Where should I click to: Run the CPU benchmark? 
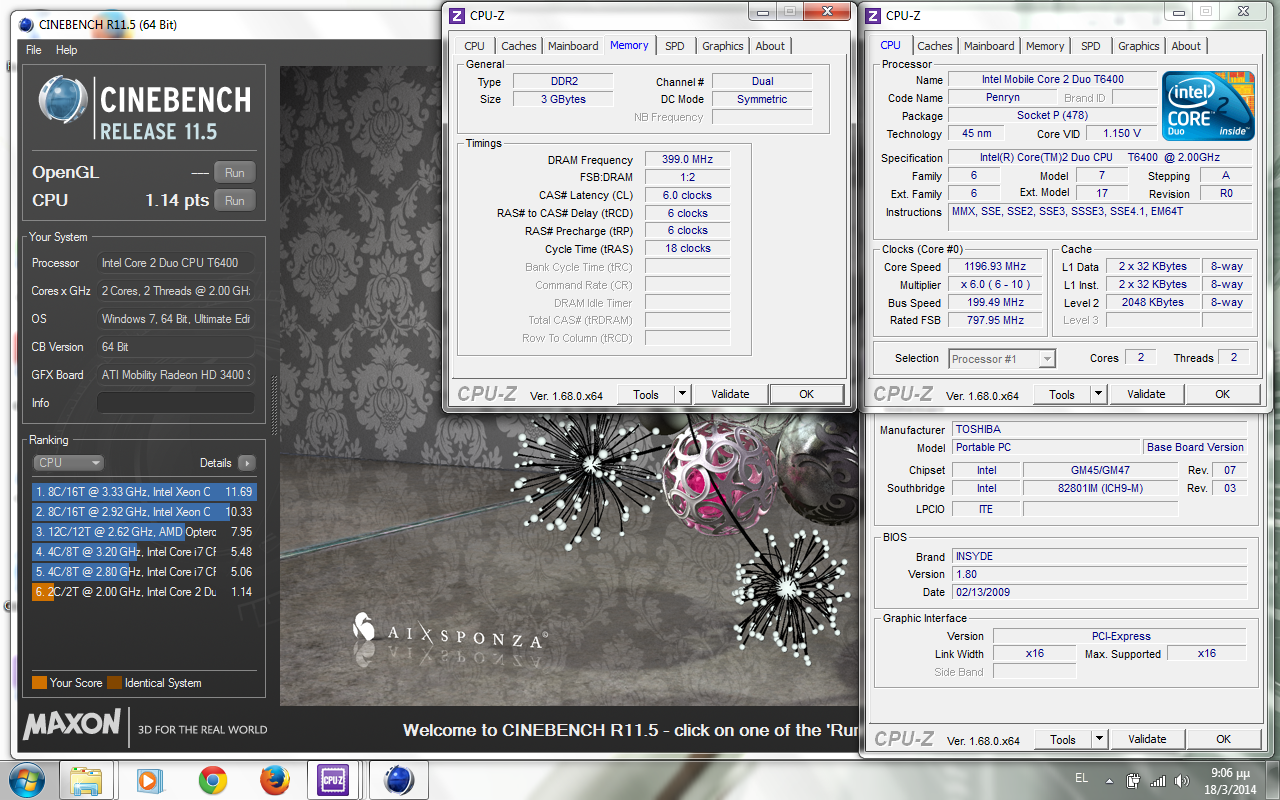click(x=234, y=200)
